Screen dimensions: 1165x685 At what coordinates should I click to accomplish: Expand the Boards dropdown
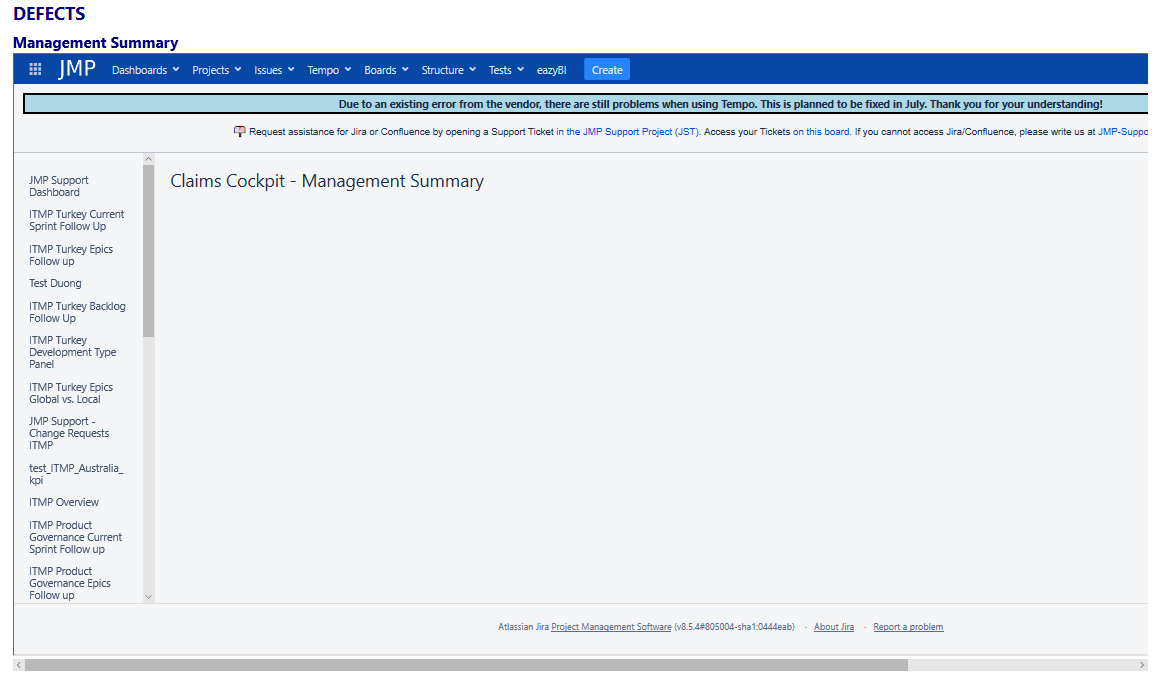point(386,70)
